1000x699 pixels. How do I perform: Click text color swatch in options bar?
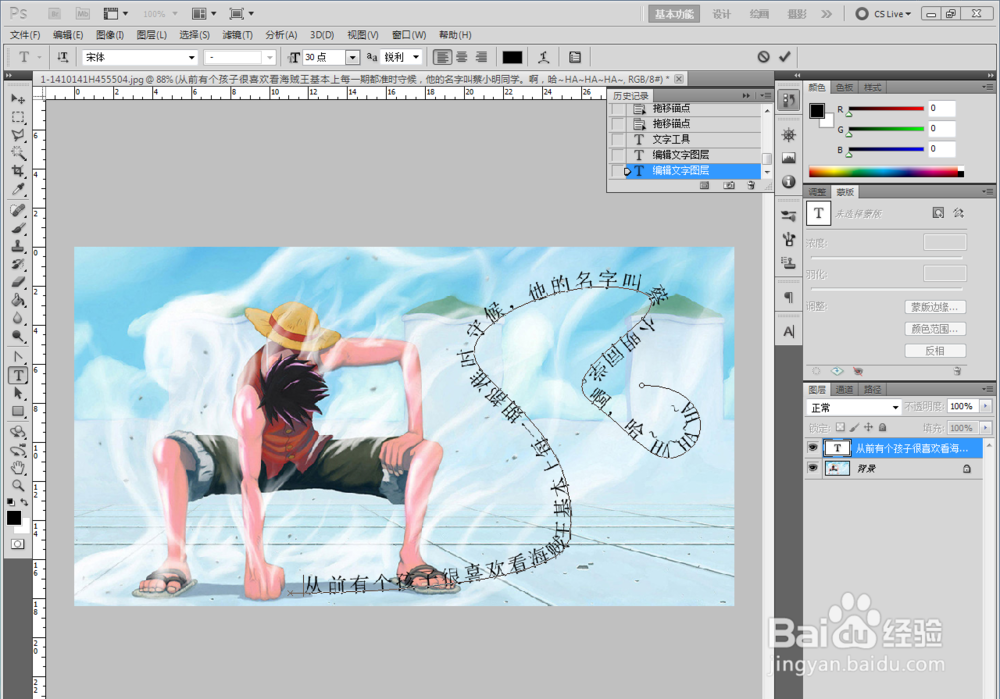512,57
